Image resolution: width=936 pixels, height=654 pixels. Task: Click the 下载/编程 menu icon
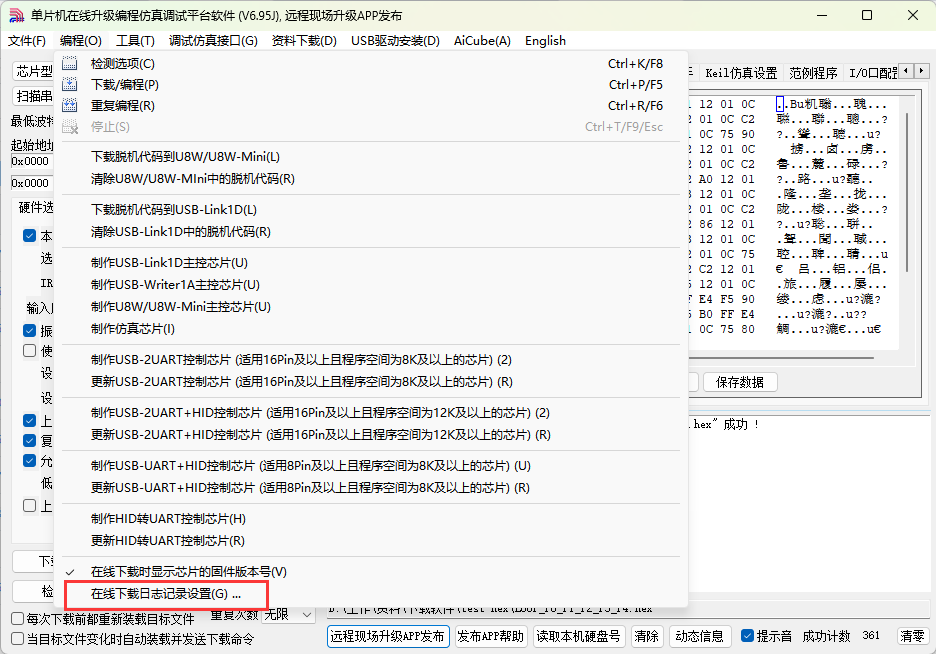pyautogui.click(x=70, y=84)
